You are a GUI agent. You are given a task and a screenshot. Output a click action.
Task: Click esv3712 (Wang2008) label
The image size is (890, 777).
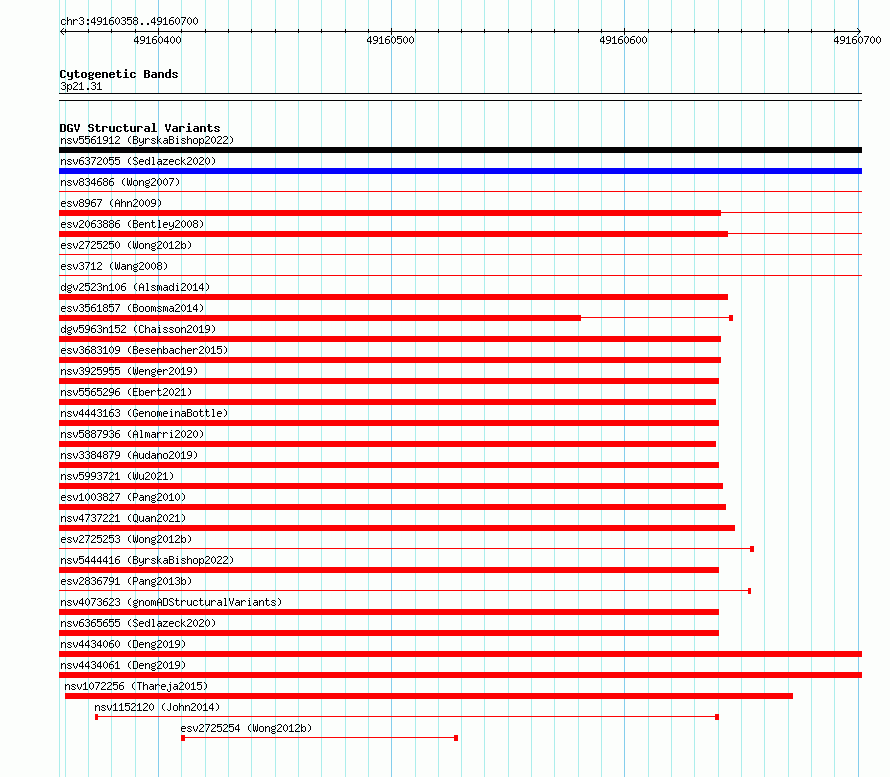coord(114,266)
